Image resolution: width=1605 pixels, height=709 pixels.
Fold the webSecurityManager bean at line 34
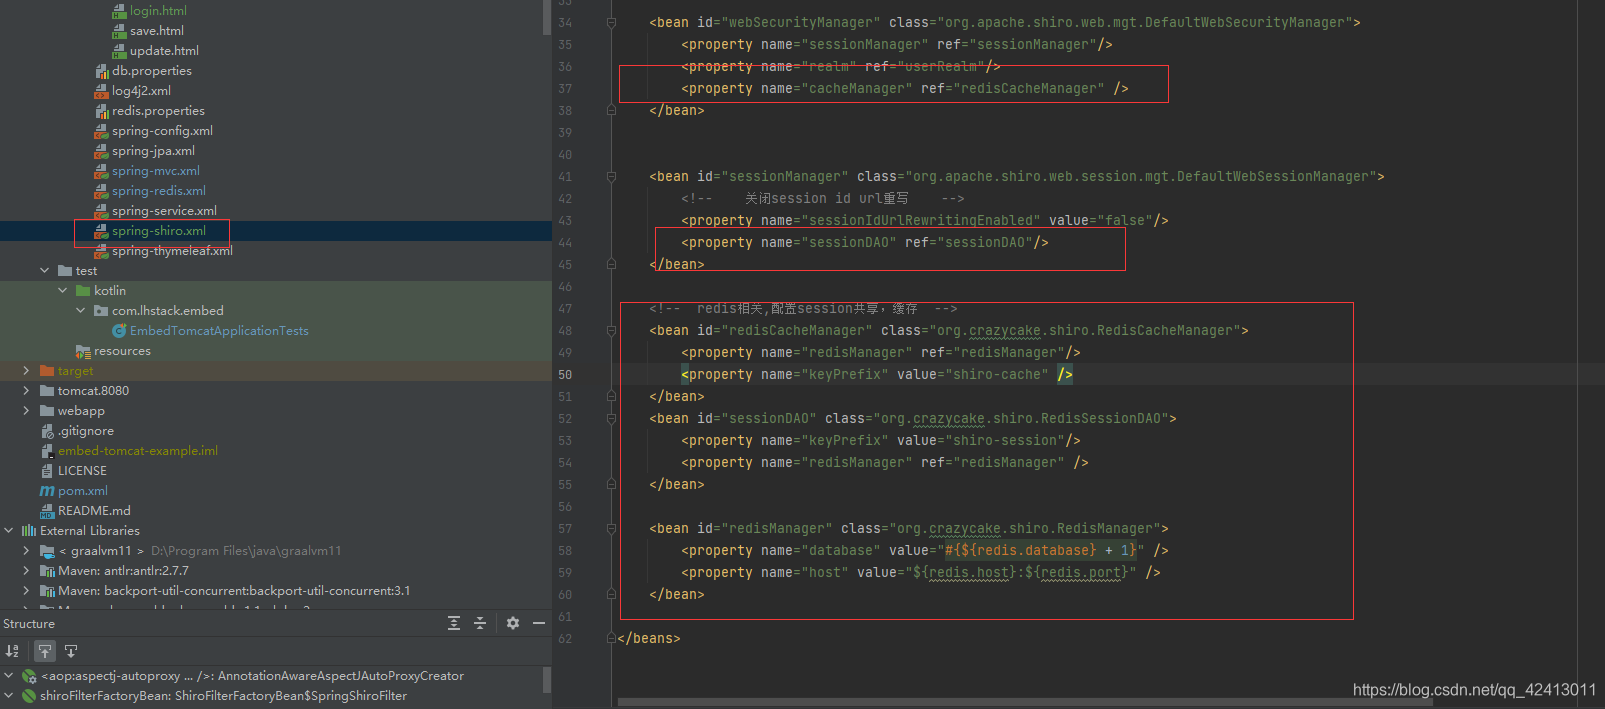(x=611, y=22)
